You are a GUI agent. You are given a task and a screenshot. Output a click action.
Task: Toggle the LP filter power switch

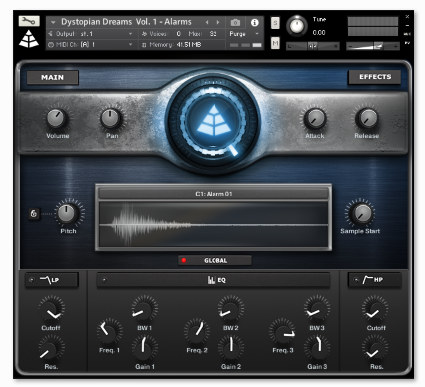31,280
